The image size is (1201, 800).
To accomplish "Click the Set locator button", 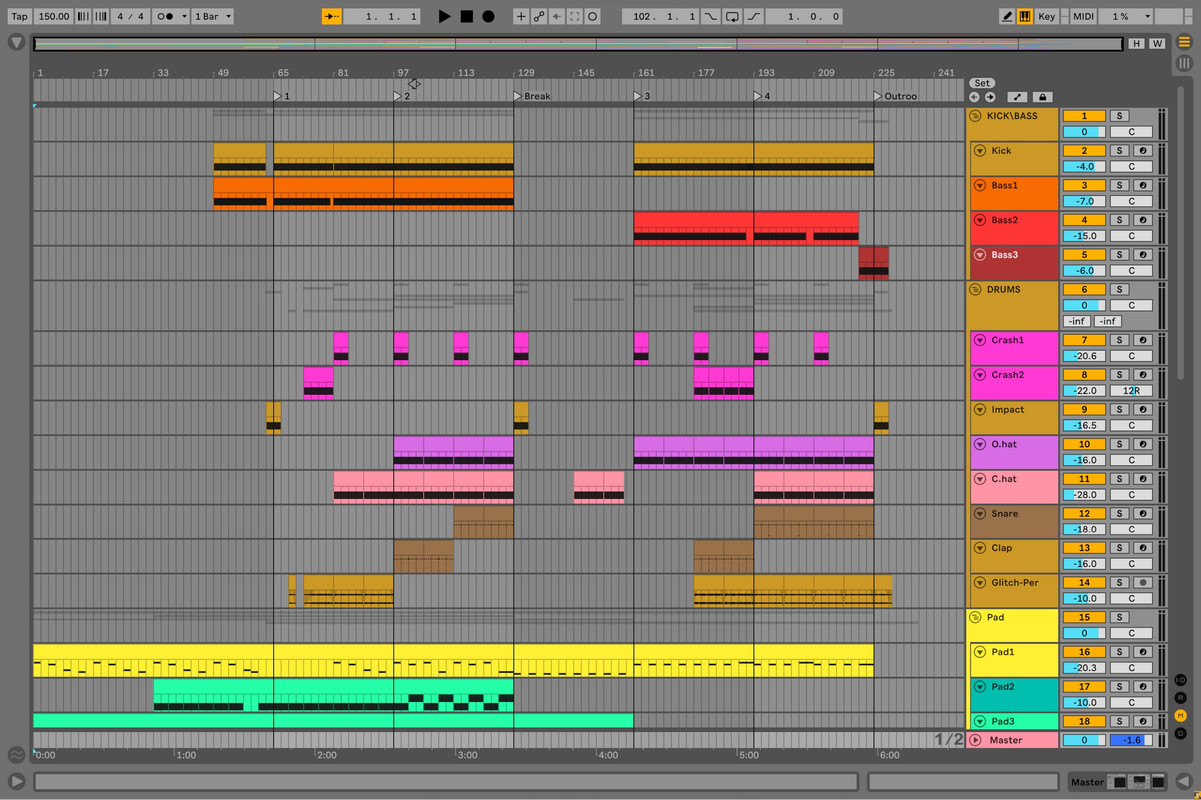I will click(x=982, y=83).
